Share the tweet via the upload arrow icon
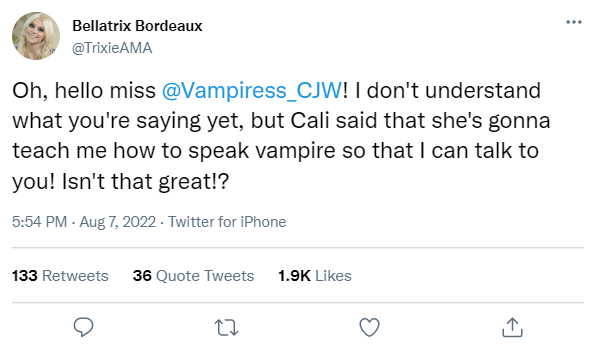 [512, 327]
